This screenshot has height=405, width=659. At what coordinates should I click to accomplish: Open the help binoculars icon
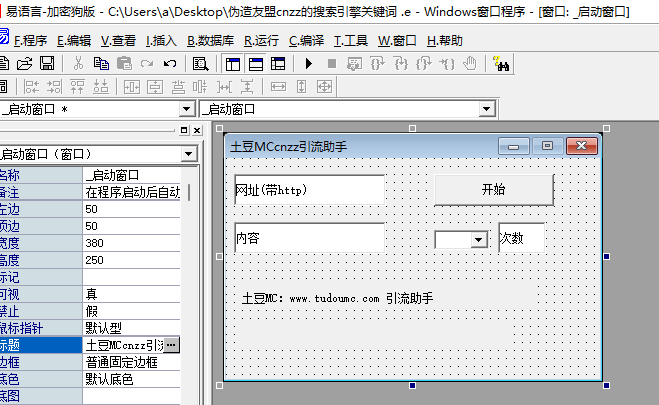tap(501, 64)
